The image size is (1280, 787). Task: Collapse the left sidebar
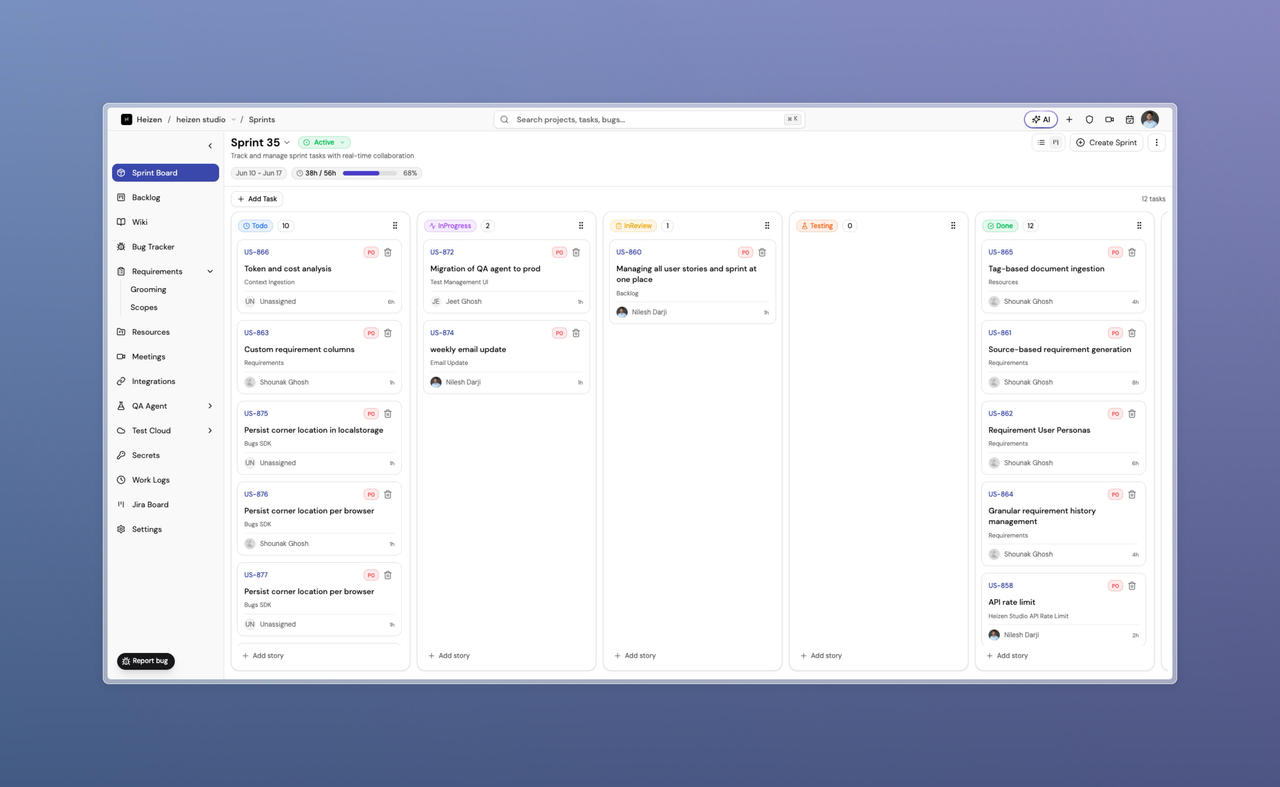coord(210,146)
